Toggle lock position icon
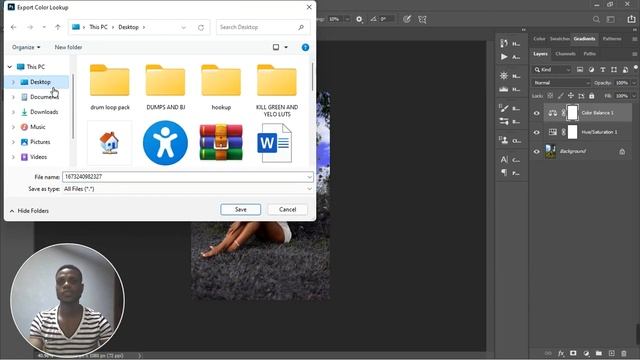The width and height of the screenshot is (640, 360). pyautogui.click(x=571, y=96)
